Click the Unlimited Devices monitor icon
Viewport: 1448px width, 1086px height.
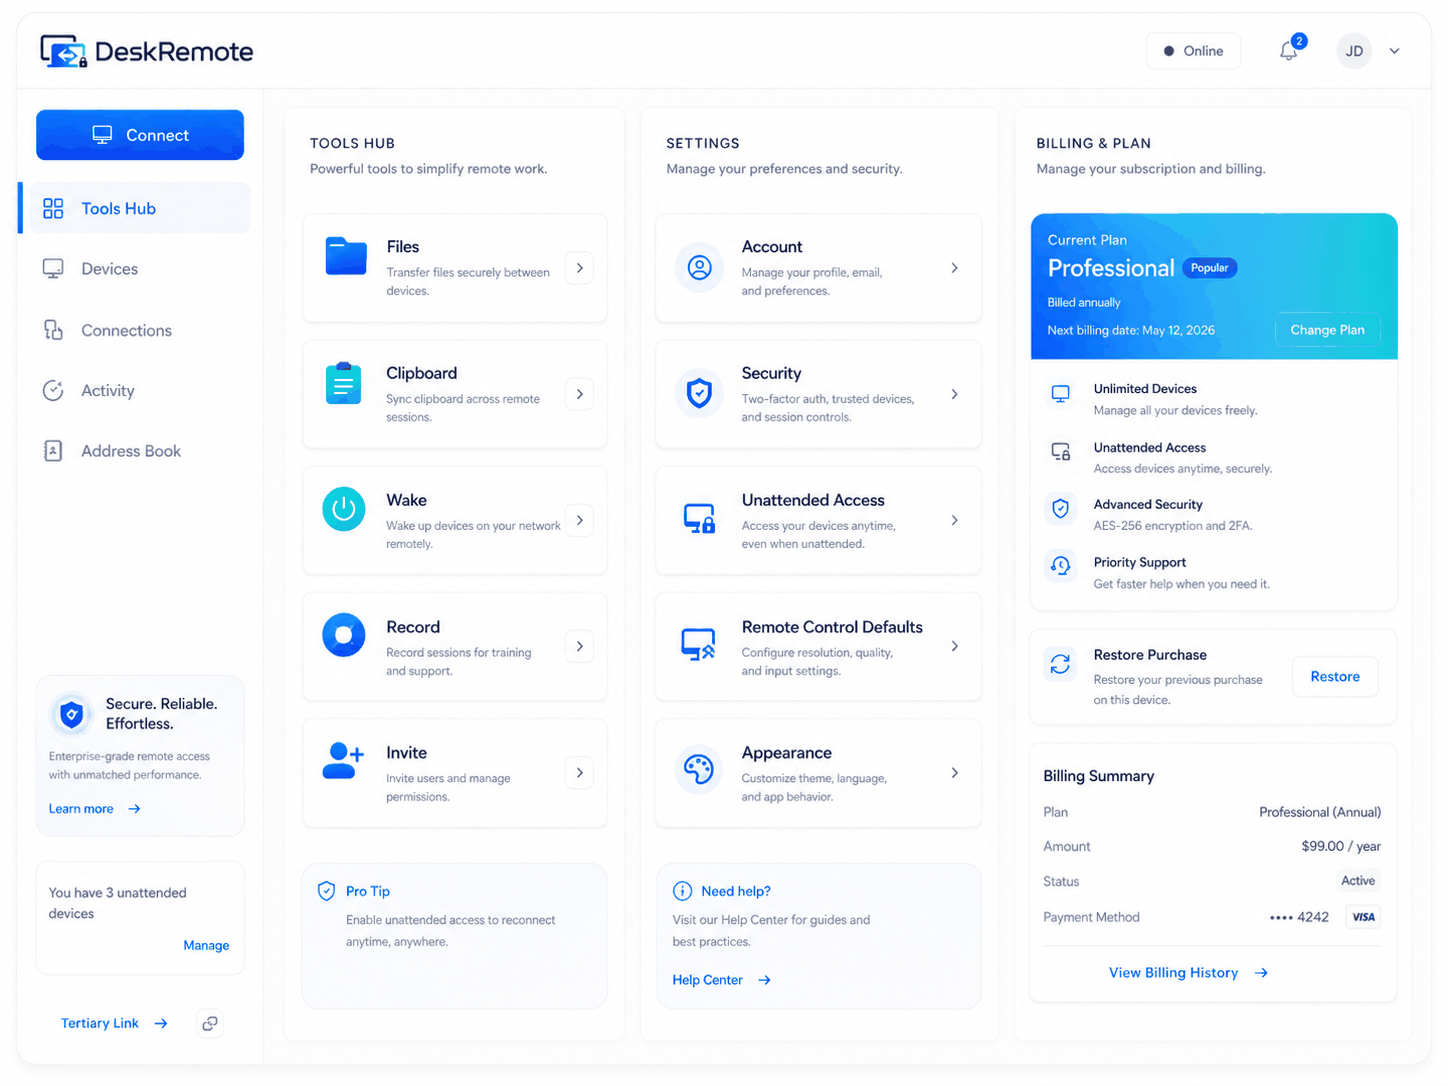1061,393
